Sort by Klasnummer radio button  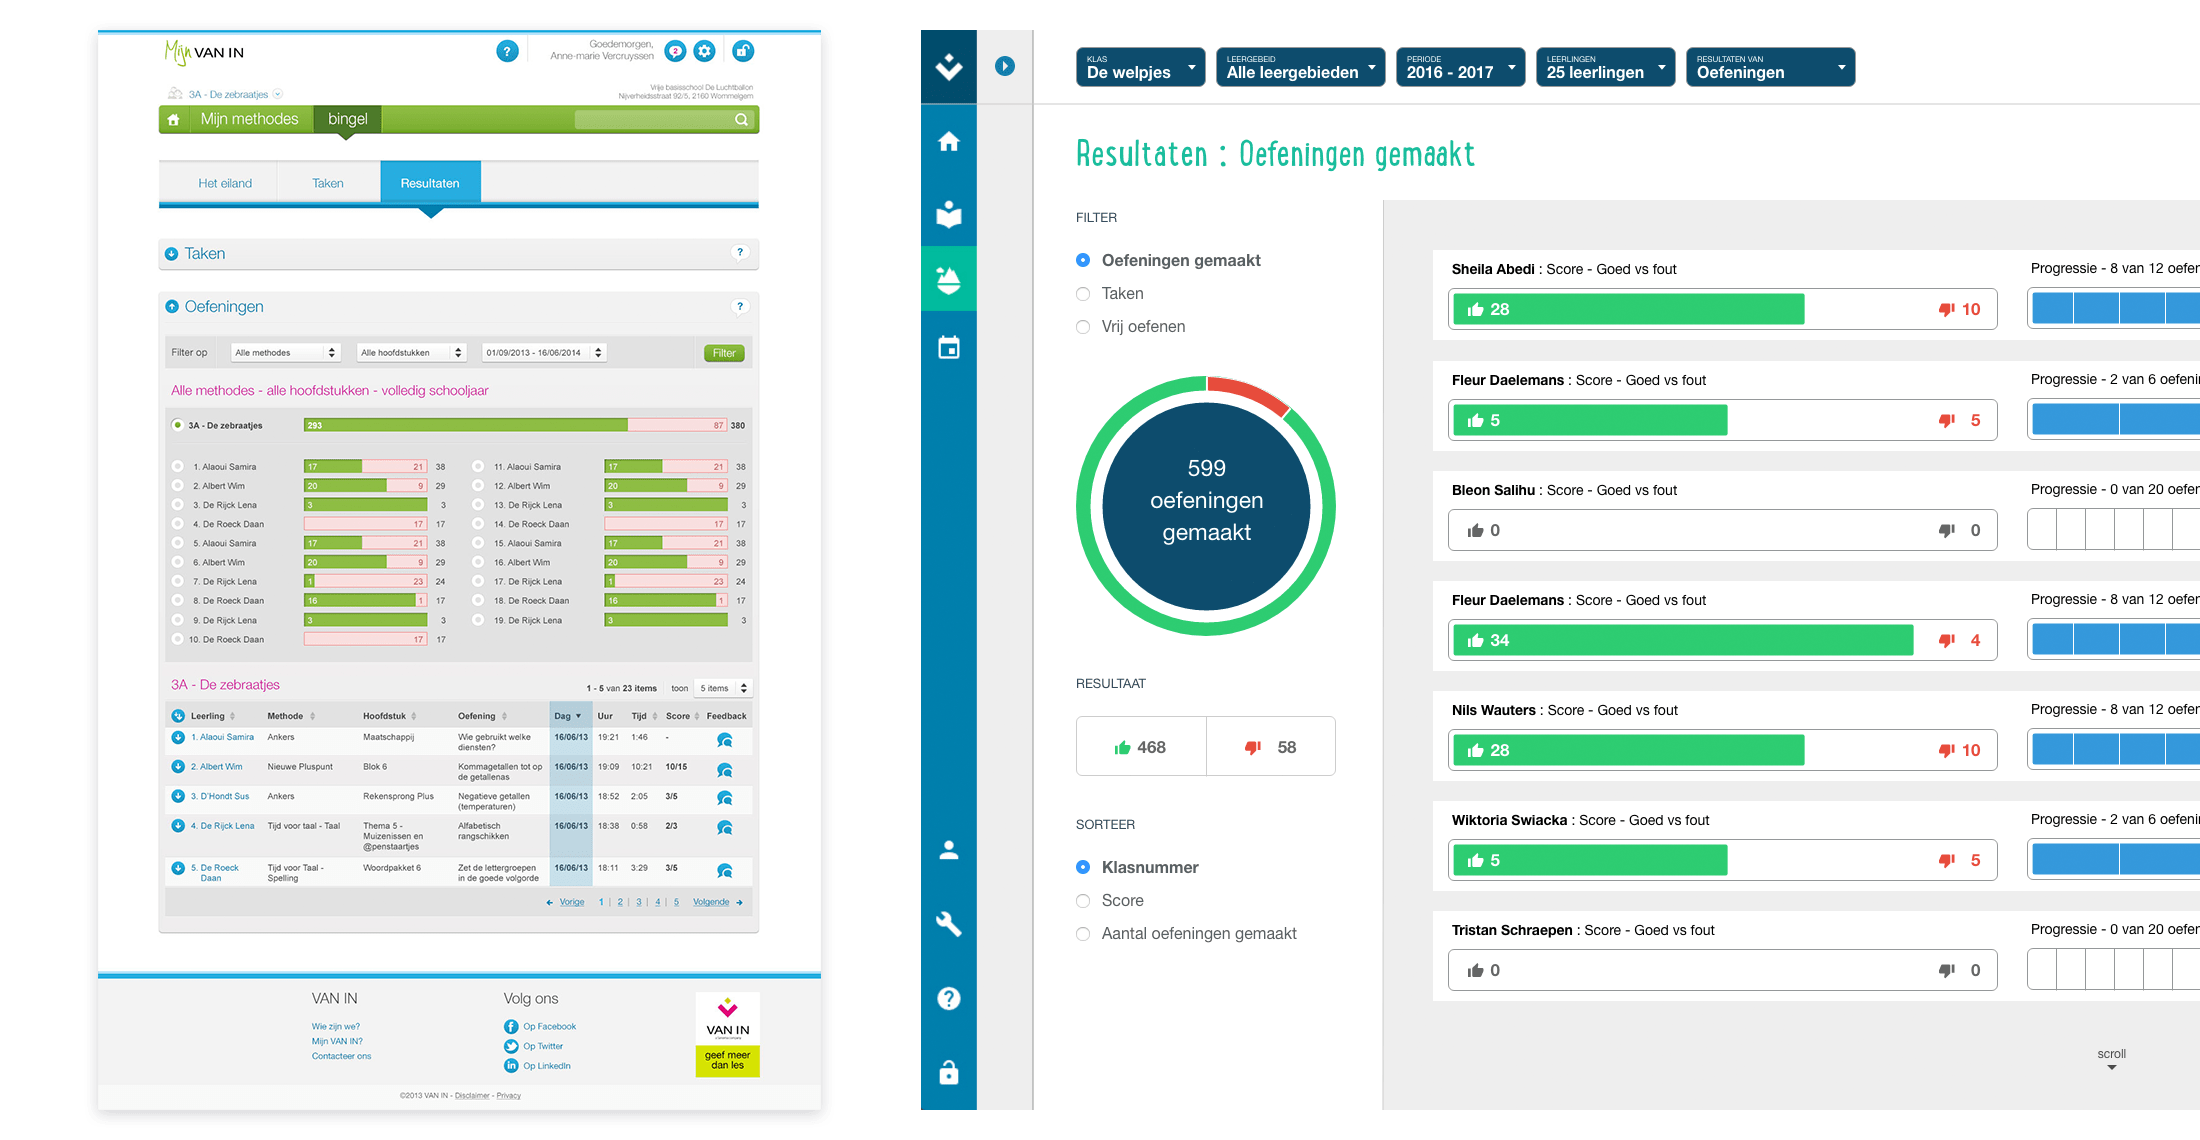tap(1083, 867)
